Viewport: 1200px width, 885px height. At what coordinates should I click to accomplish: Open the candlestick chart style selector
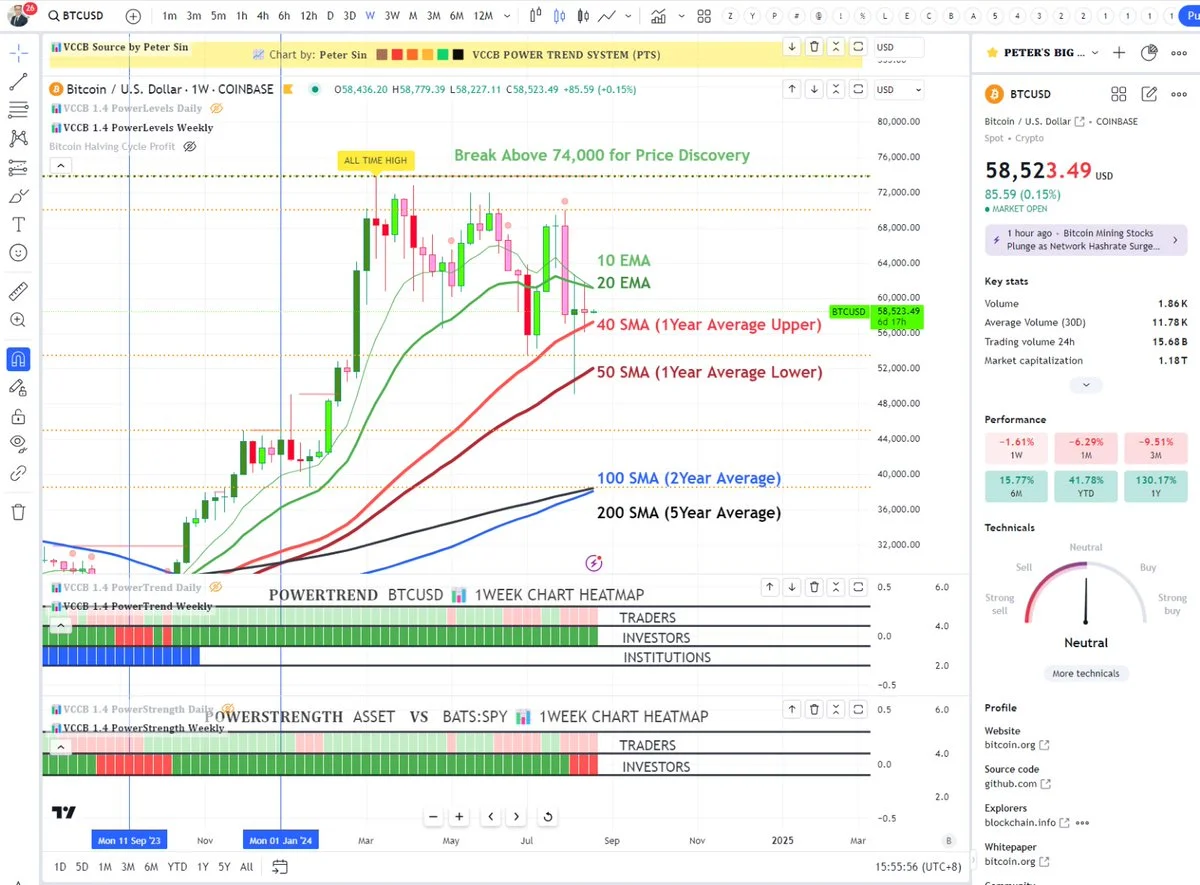559,16
